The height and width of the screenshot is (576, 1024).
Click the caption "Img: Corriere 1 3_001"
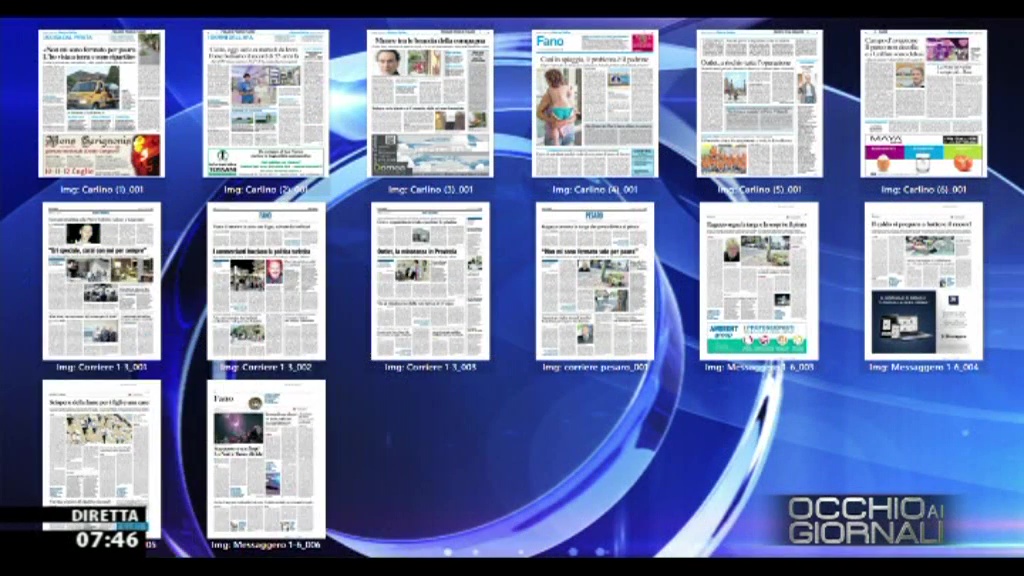pos(102,367)
